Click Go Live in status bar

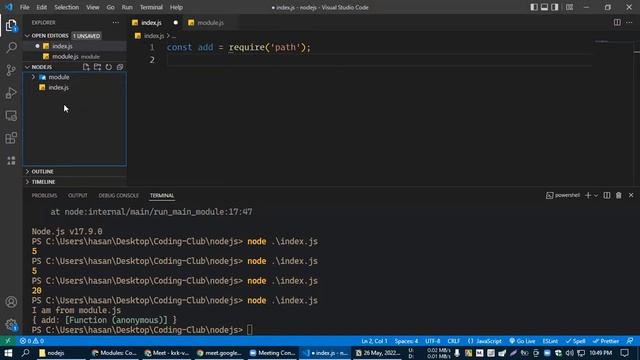[x=522, y=341]
